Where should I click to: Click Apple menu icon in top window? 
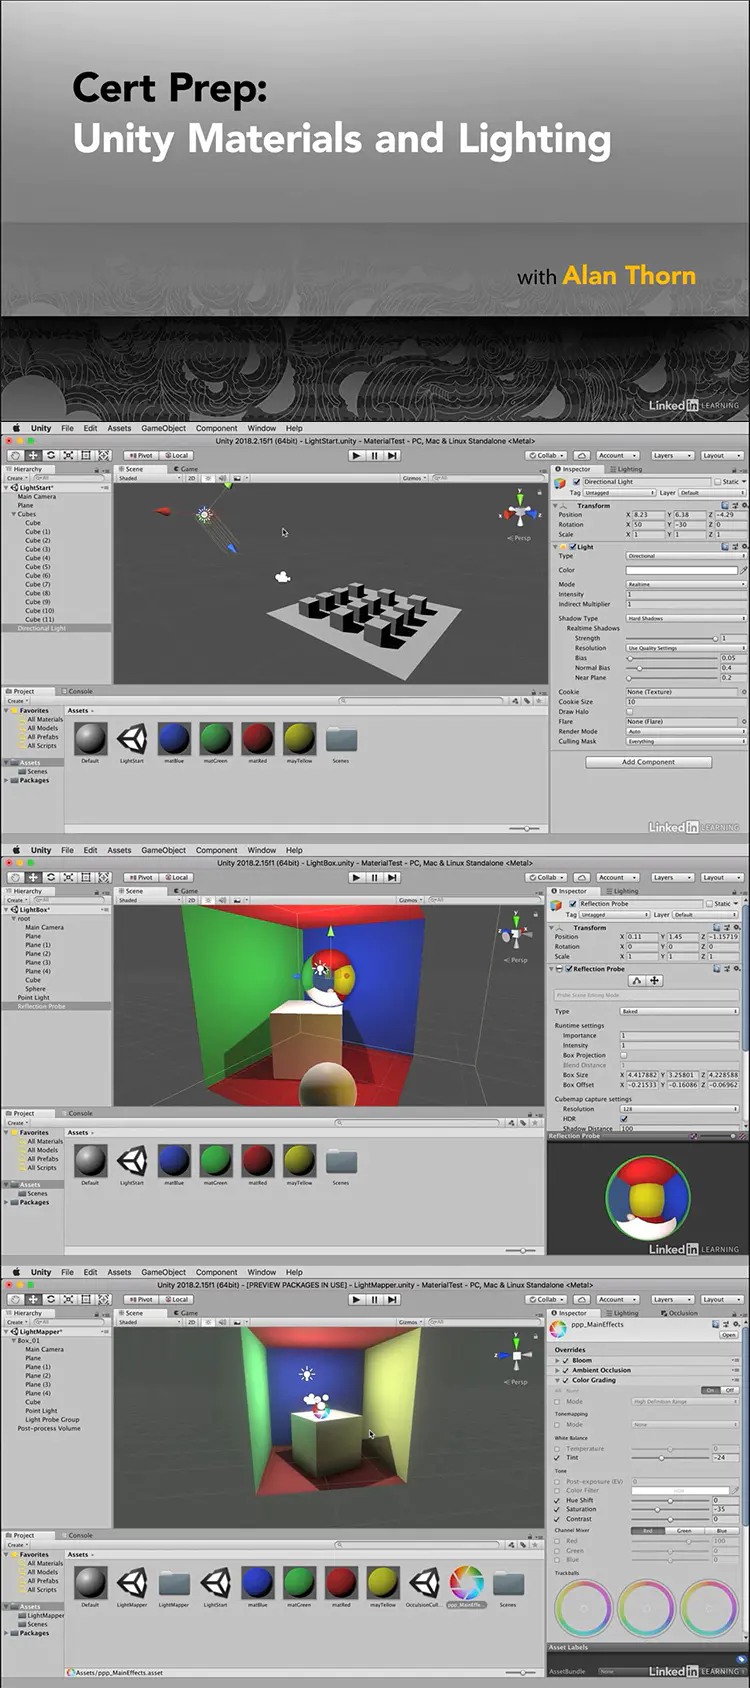pos(15,428)
